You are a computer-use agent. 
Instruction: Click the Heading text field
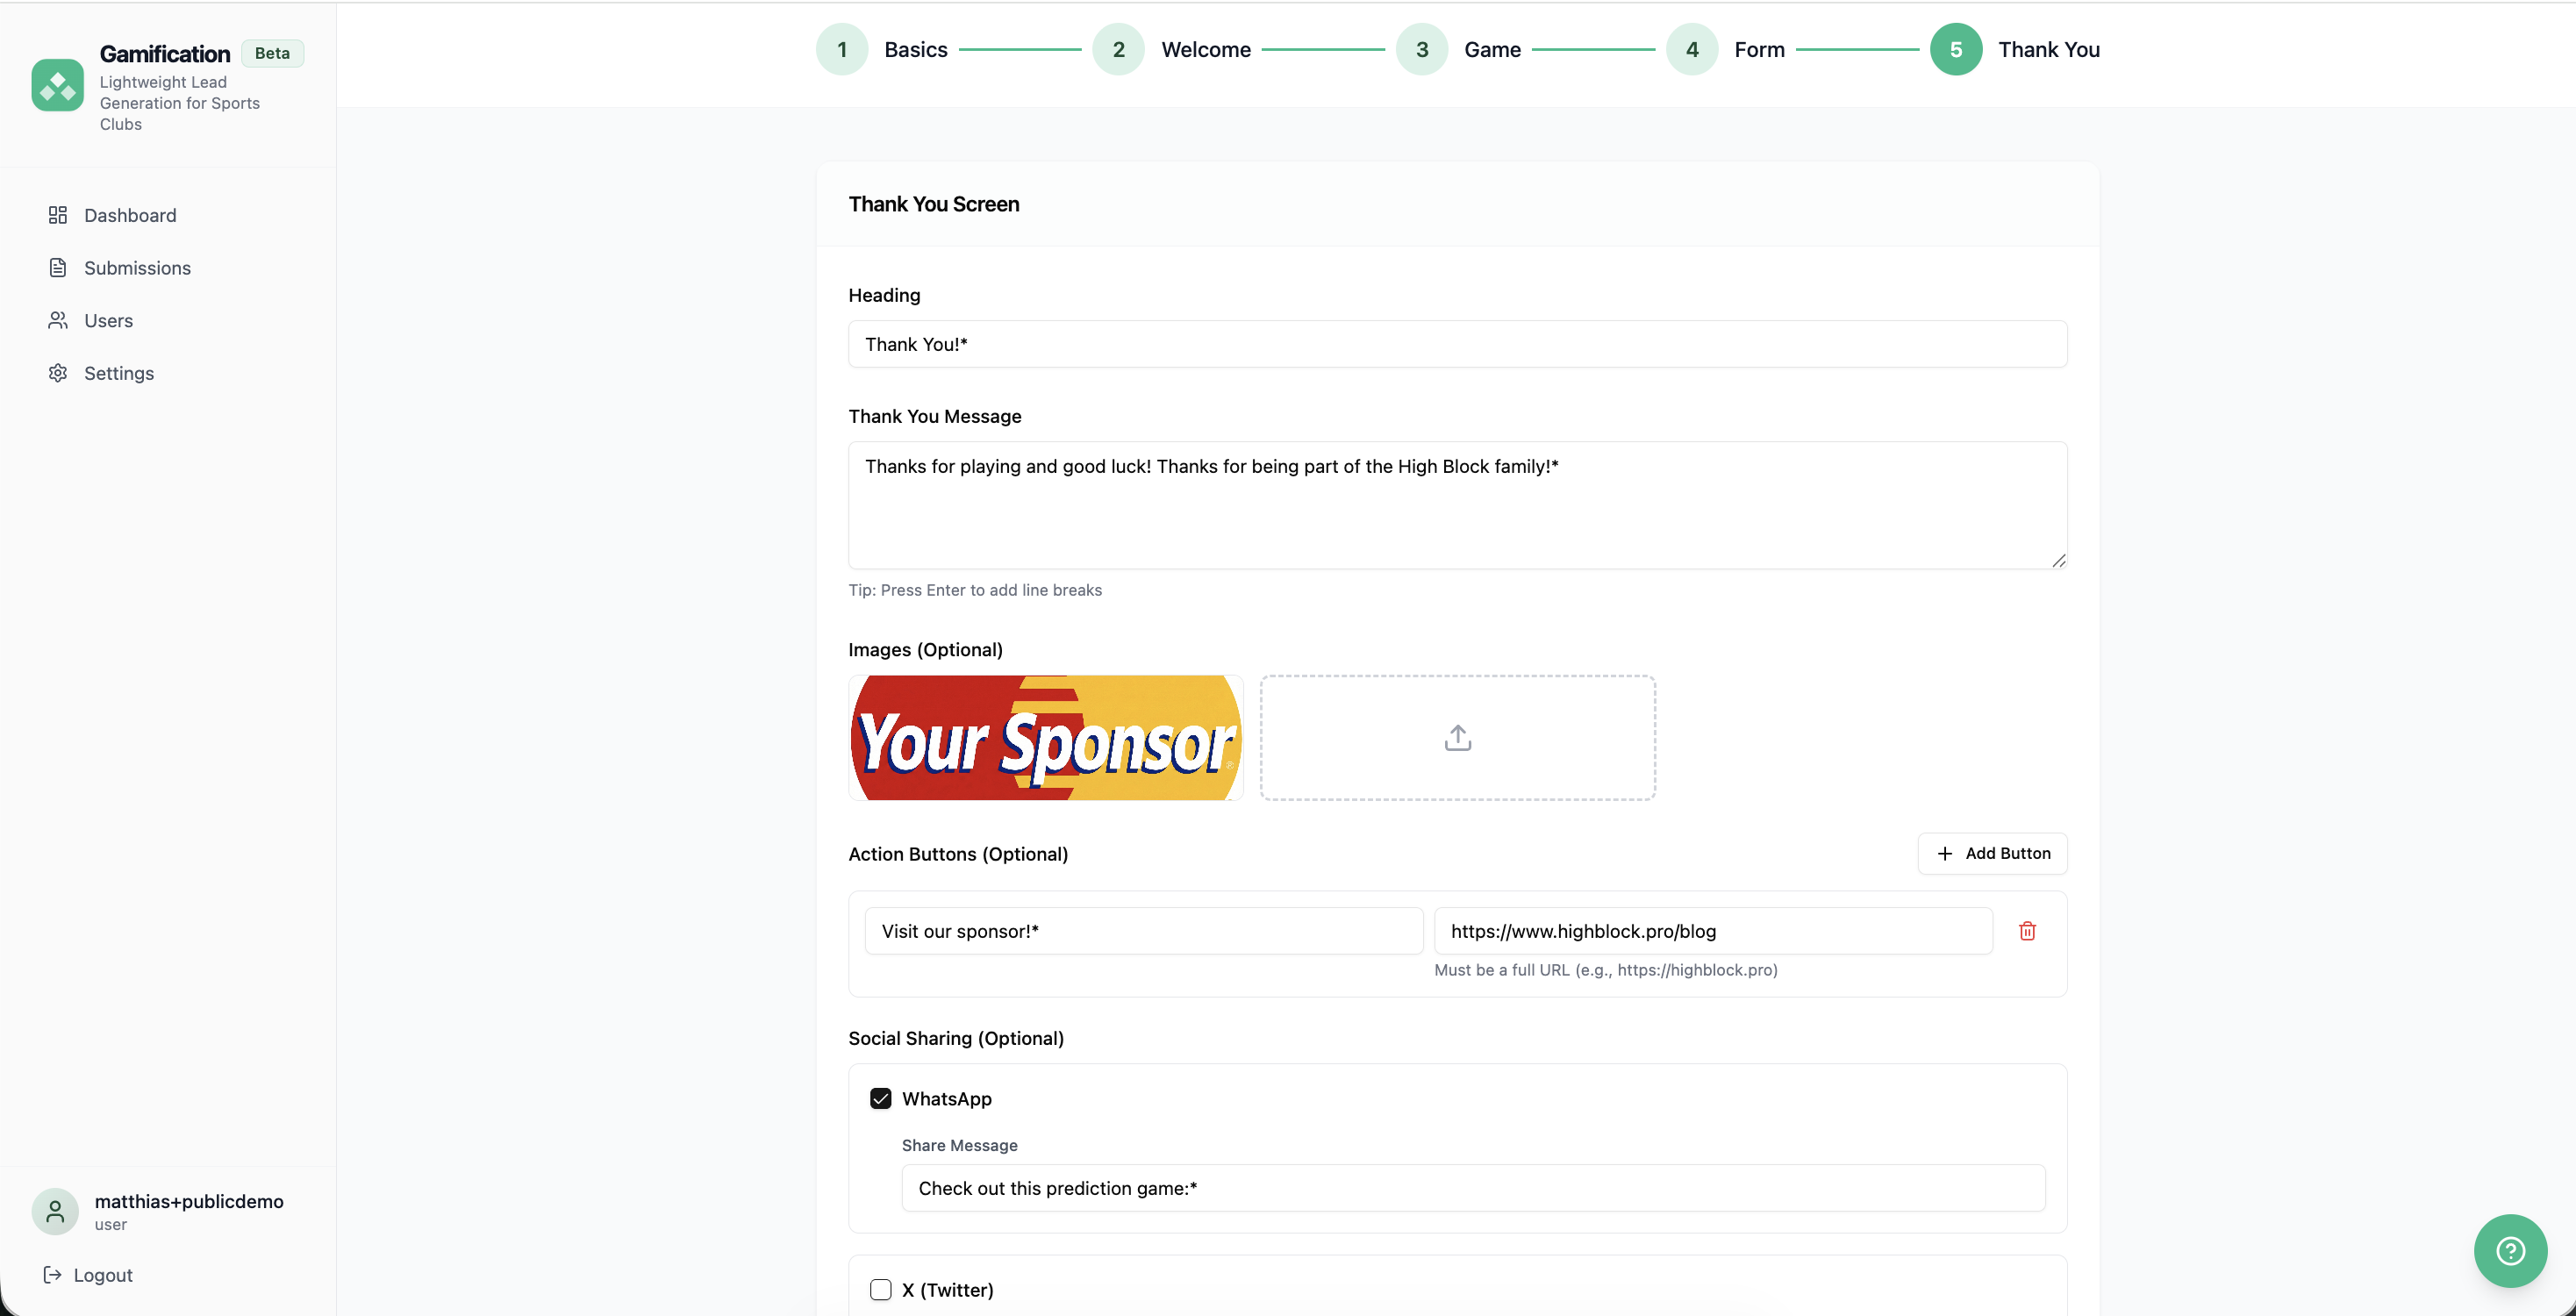coord(1456,344)
